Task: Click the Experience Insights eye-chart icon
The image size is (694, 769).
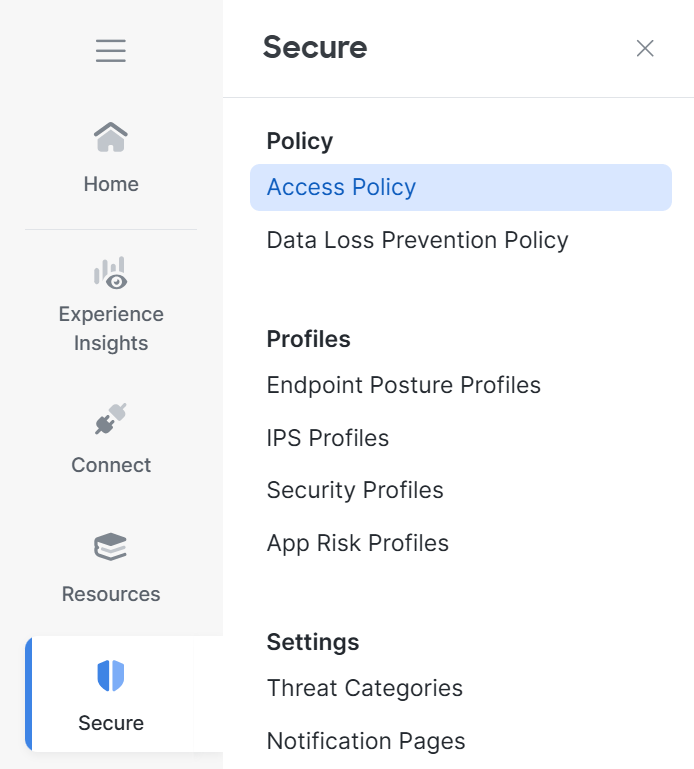Action: (111, 273)
